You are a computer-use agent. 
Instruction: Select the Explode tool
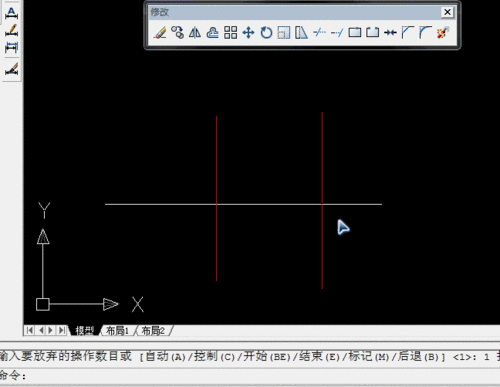443,33
